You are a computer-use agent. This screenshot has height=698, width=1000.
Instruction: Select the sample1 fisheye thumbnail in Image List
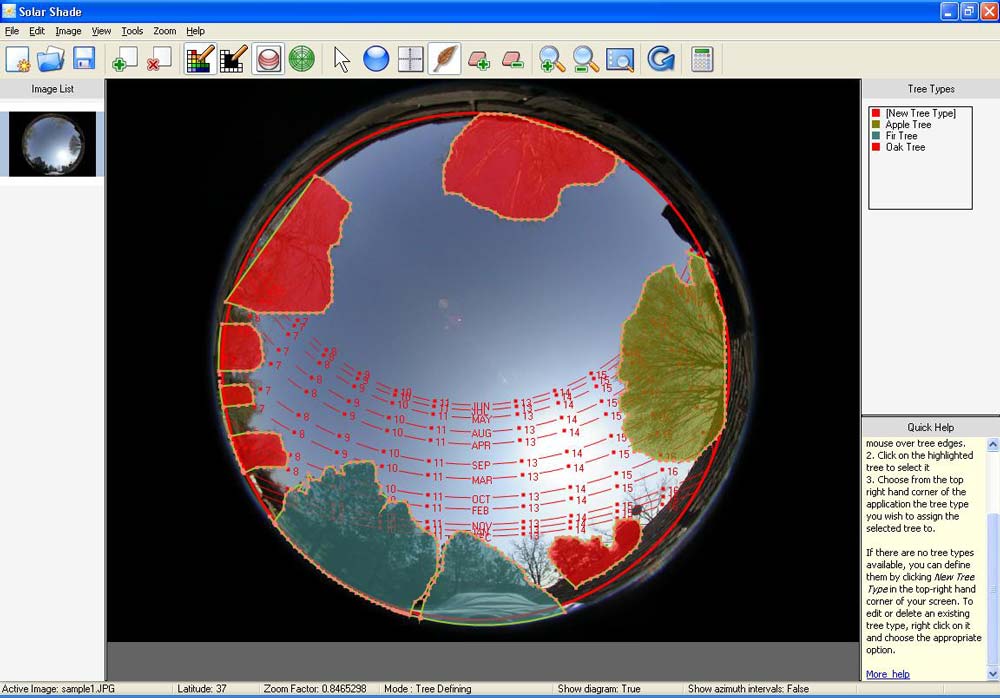tap(52, 143)
